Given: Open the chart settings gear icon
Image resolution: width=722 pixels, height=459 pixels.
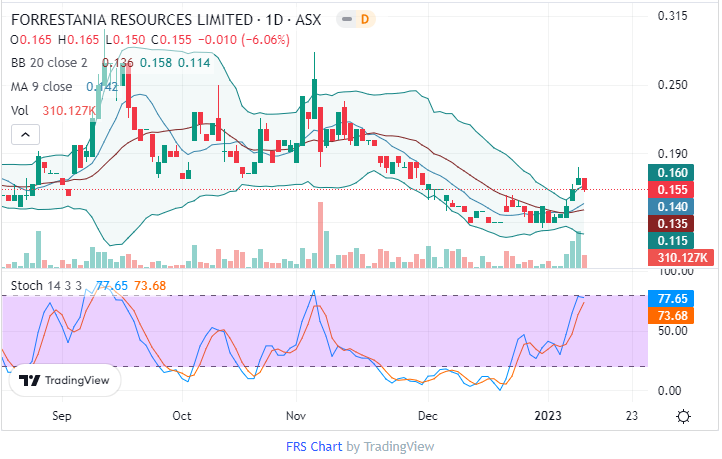Looking at the screenshot, I should coord(683,416).
